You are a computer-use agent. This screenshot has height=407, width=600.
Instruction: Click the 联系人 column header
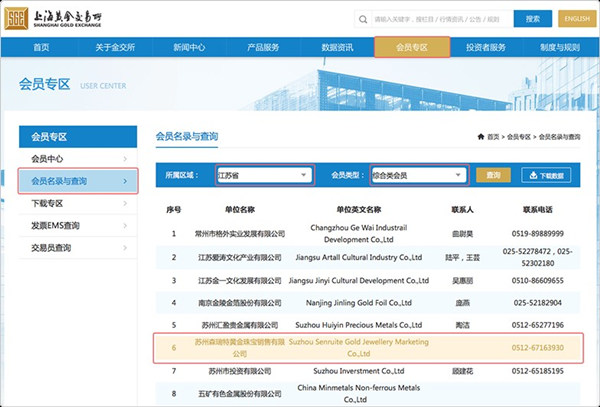pyautogui.click(x=463, y=210)
